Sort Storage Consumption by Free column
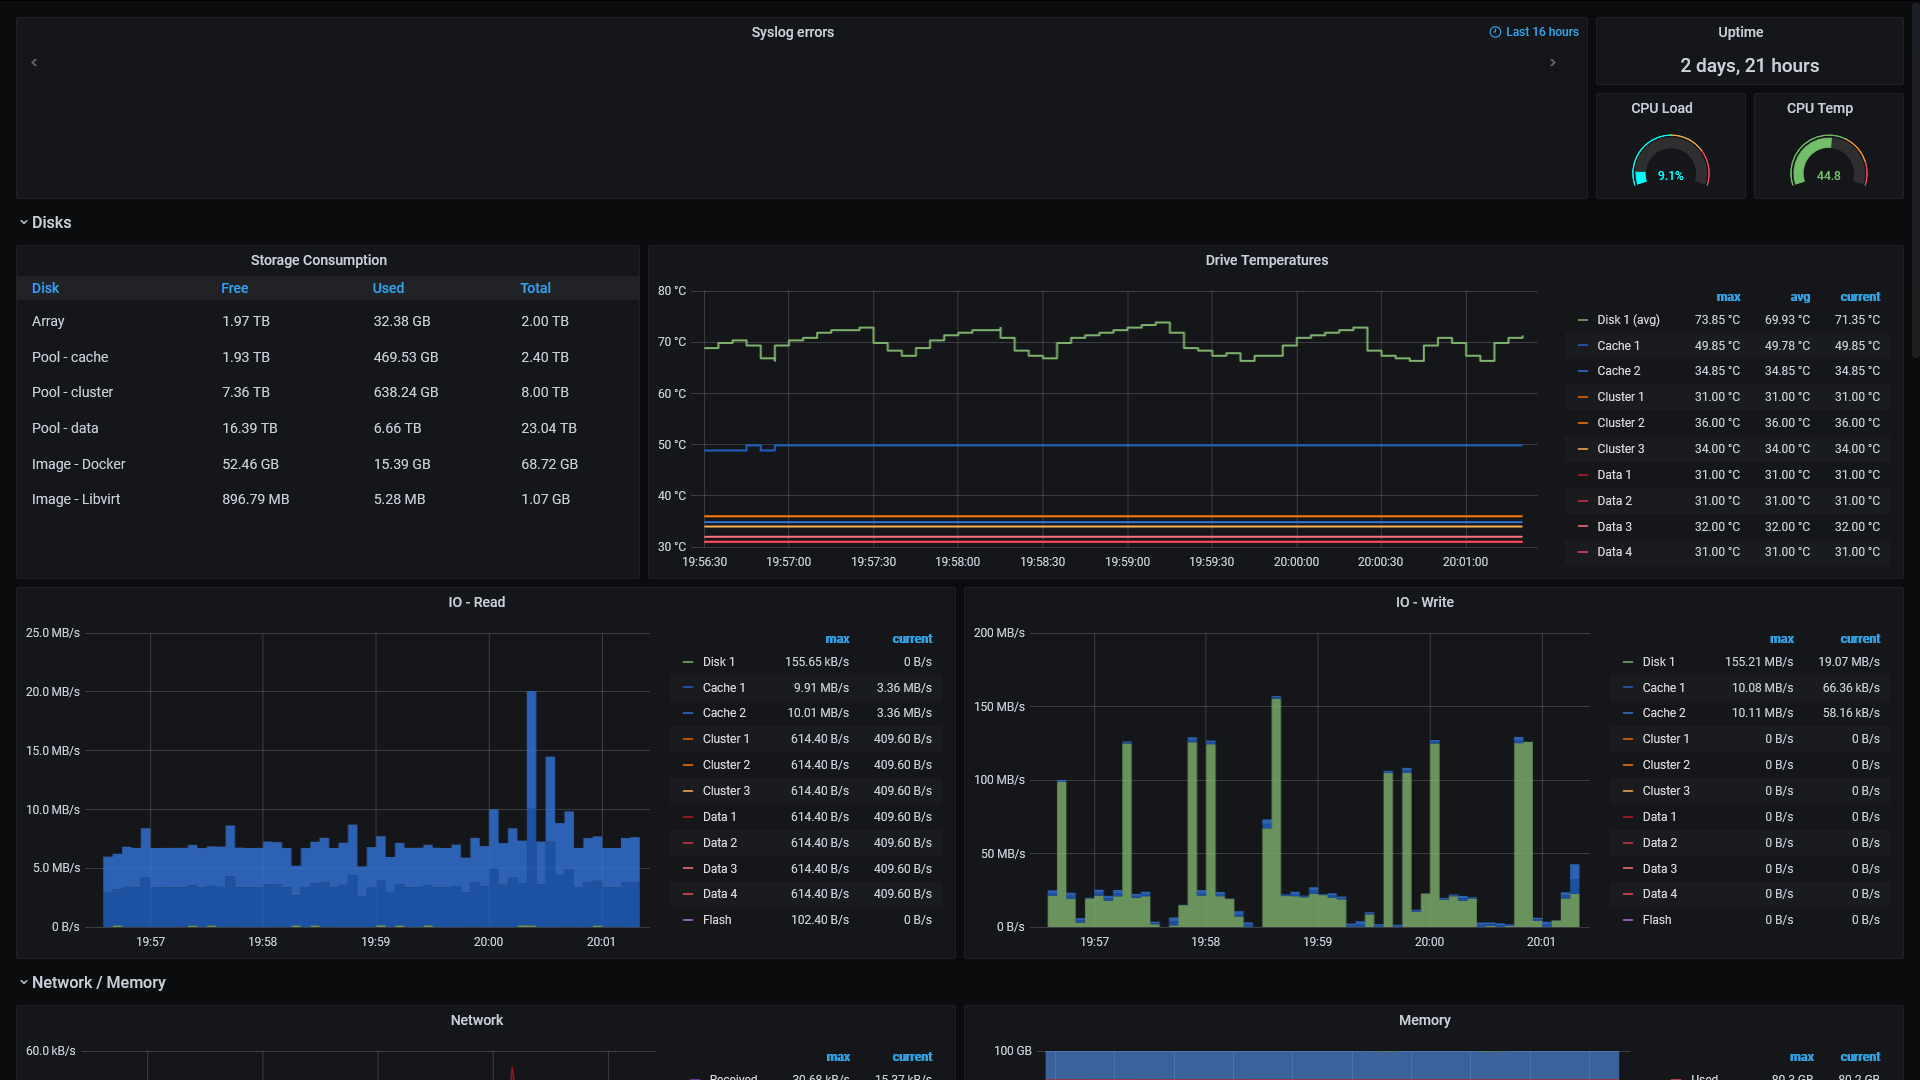Screen dimensions: 1920x1080 click(234, 288)
